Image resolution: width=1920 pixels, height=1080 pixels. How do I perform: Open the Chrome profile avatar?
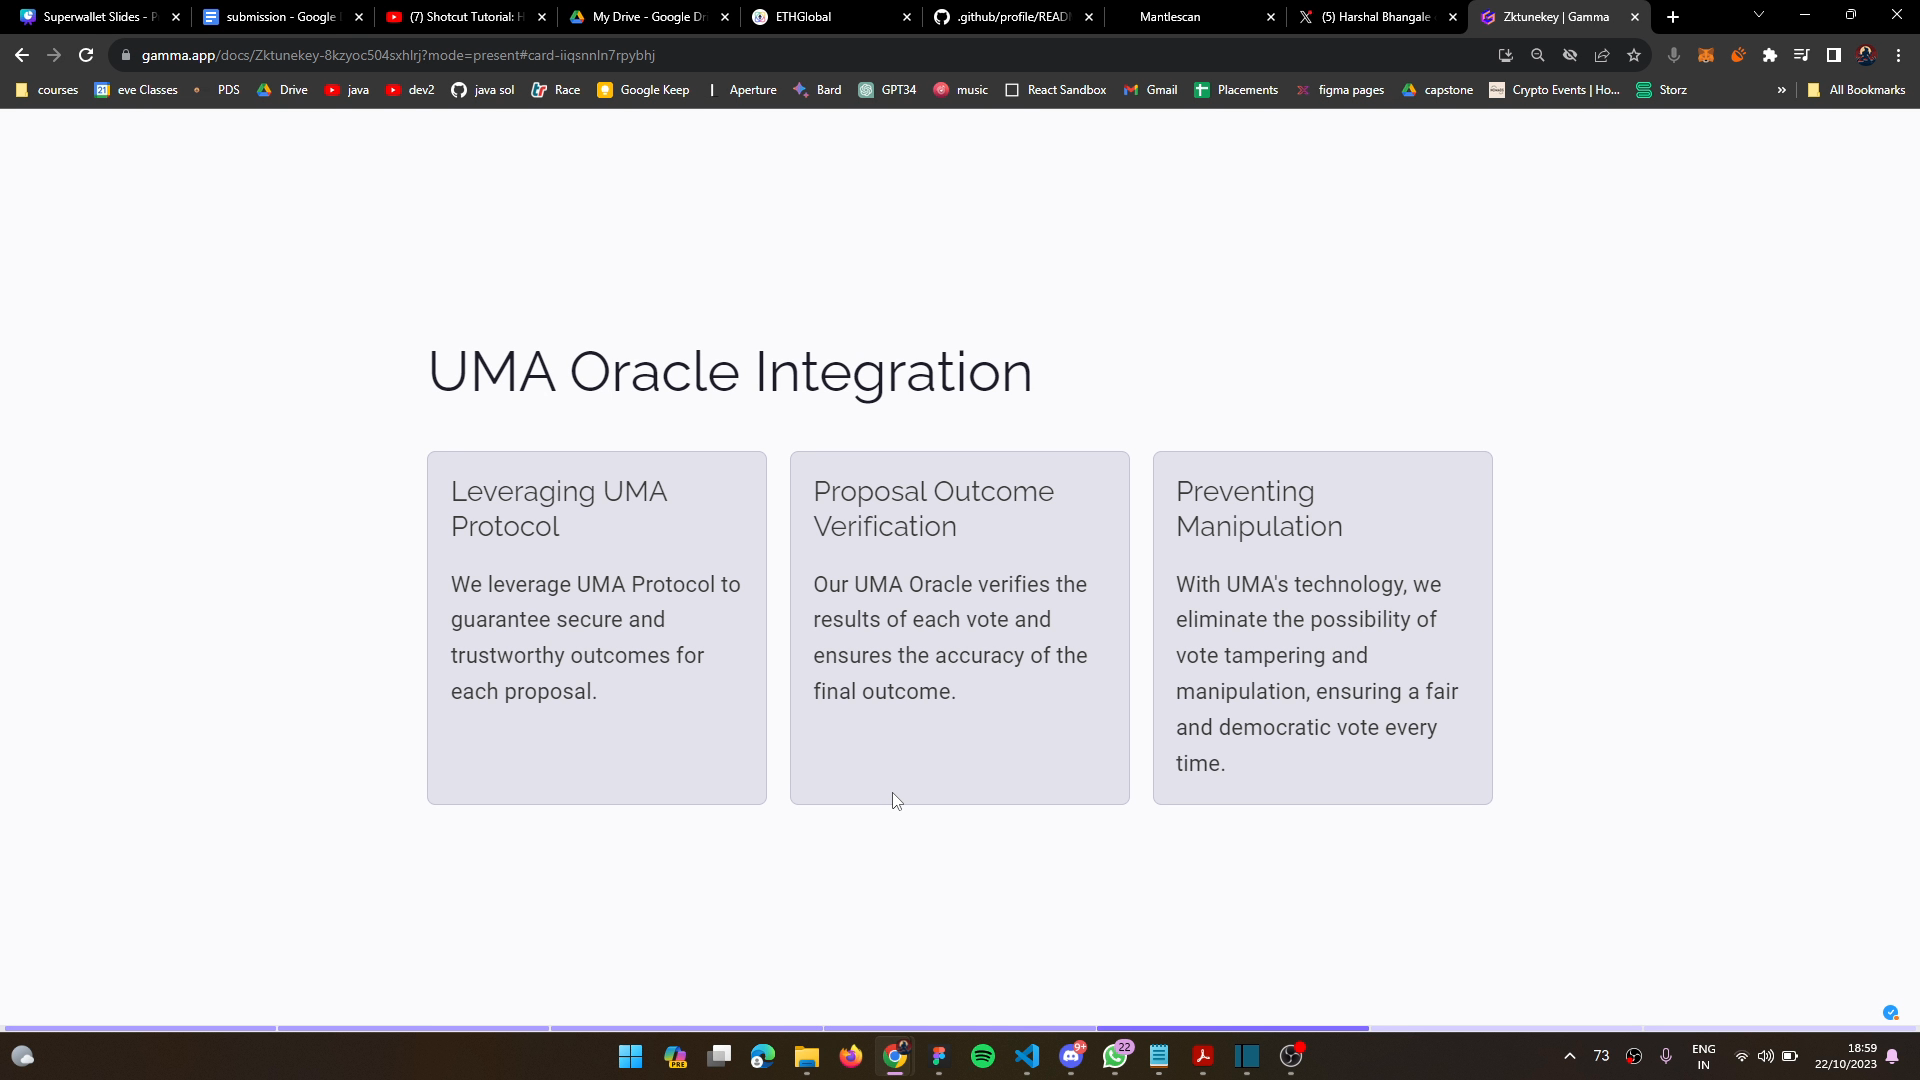(x=1866, y=55)
